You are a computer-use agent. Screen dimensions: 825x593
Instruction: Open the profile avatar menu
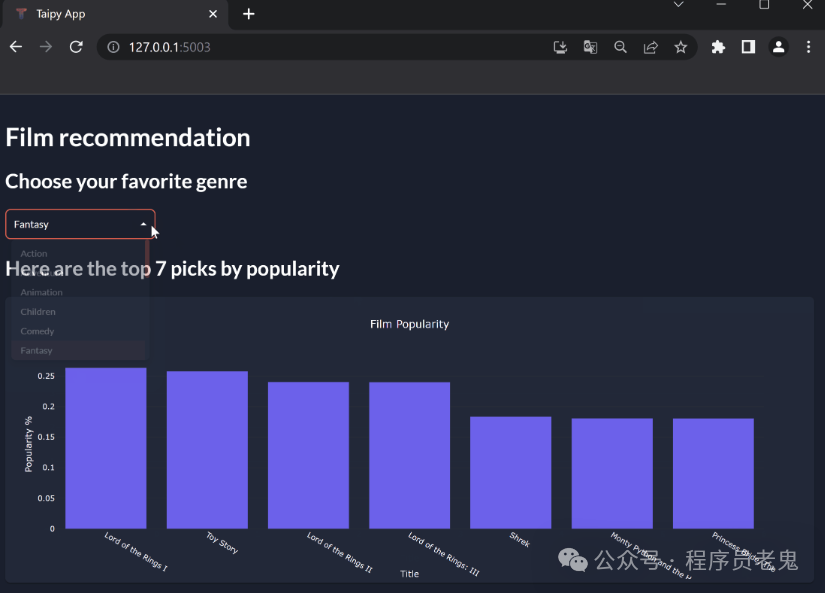pos(779,47)
